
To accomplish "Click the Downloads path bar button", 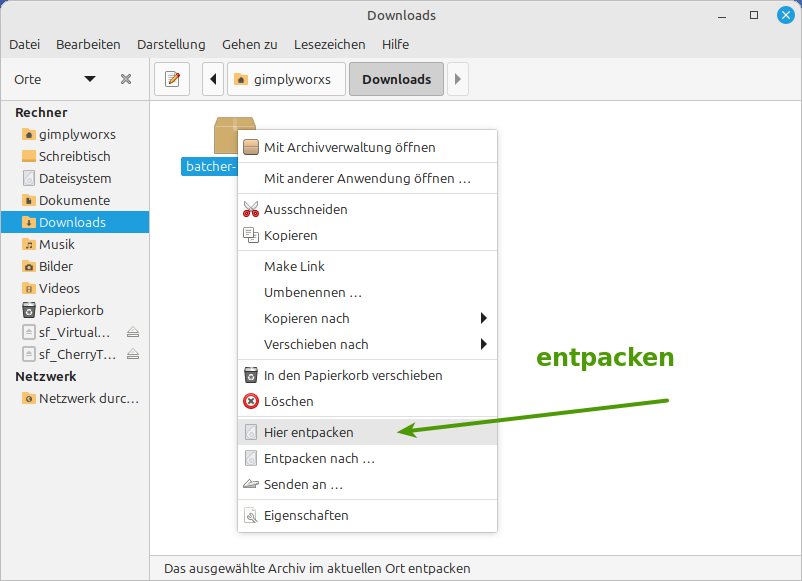I will tap(396, 79).
